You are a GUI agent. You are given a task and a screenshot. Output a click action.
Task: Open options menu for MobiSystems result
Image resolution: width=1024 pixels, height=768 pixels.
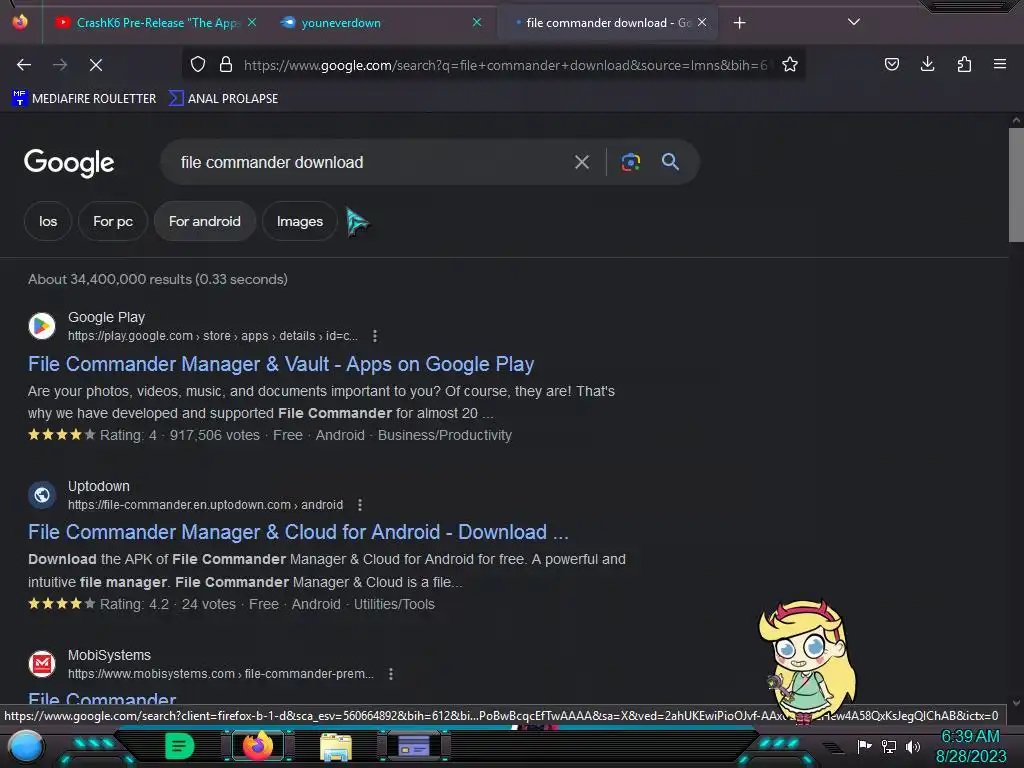(391, 674)
